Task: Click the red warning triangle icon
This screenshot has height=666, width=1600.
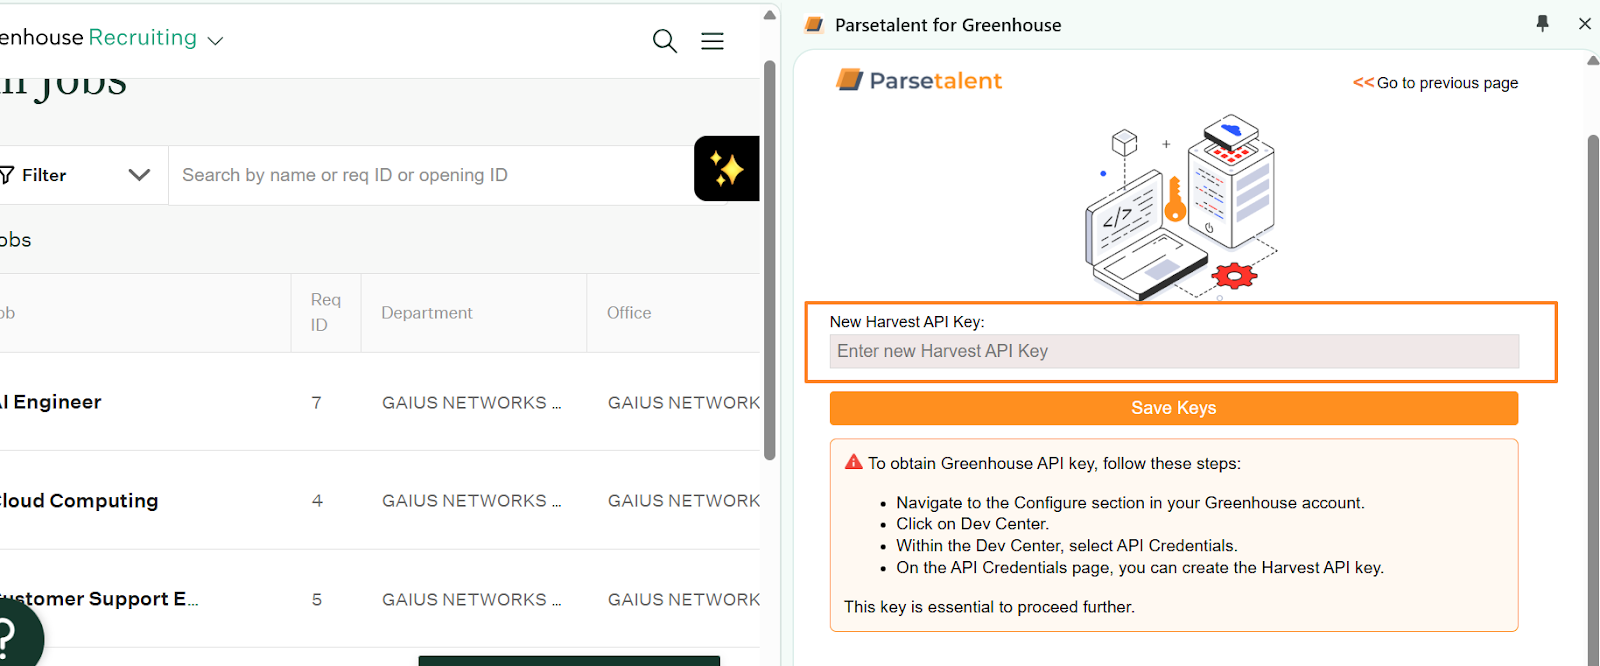Action: (853, 462)
